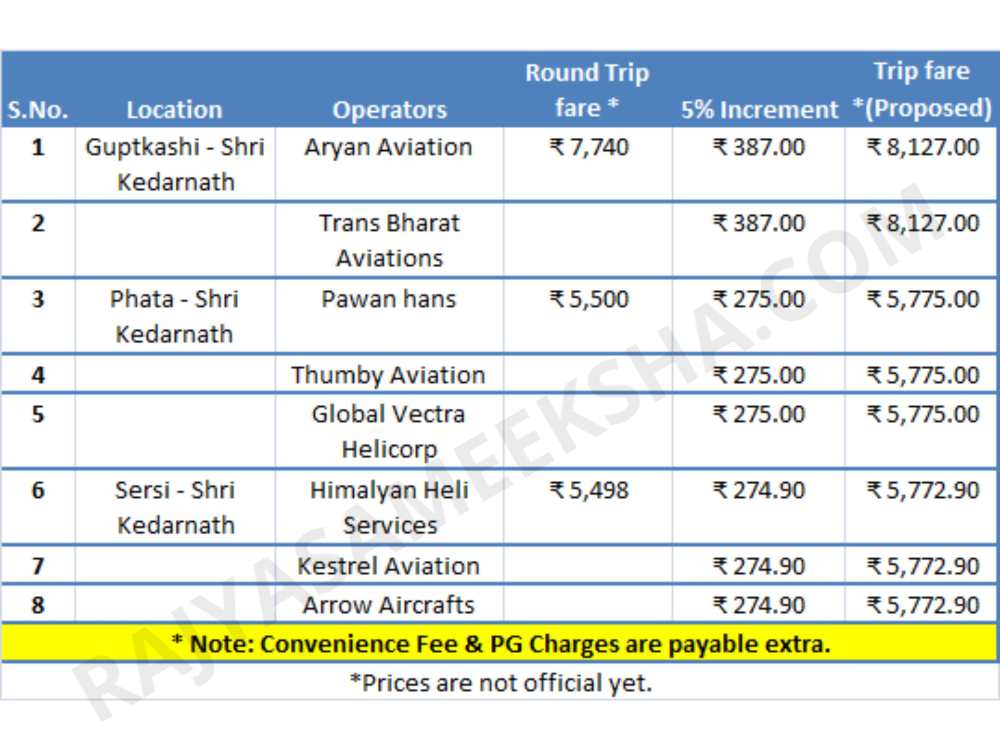This screenshot has width=1000, height=750.
Task: Click the ₹5,500 fare cell
Action: click(588, 299)
